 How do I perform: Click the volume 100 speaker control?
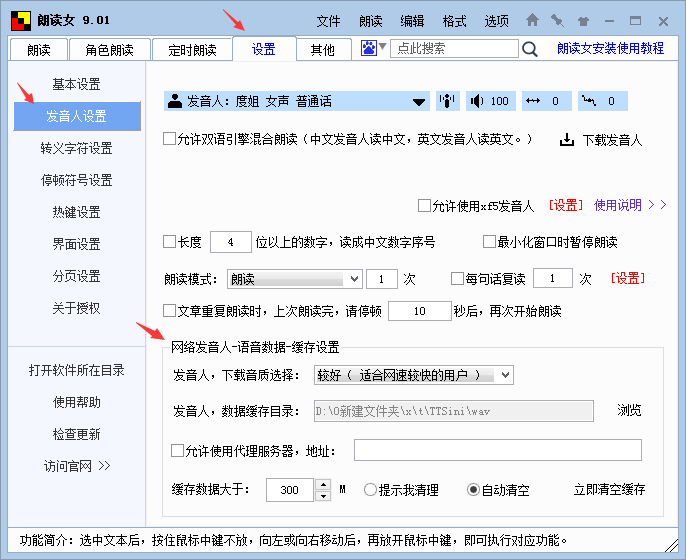[x=490, y=101]
